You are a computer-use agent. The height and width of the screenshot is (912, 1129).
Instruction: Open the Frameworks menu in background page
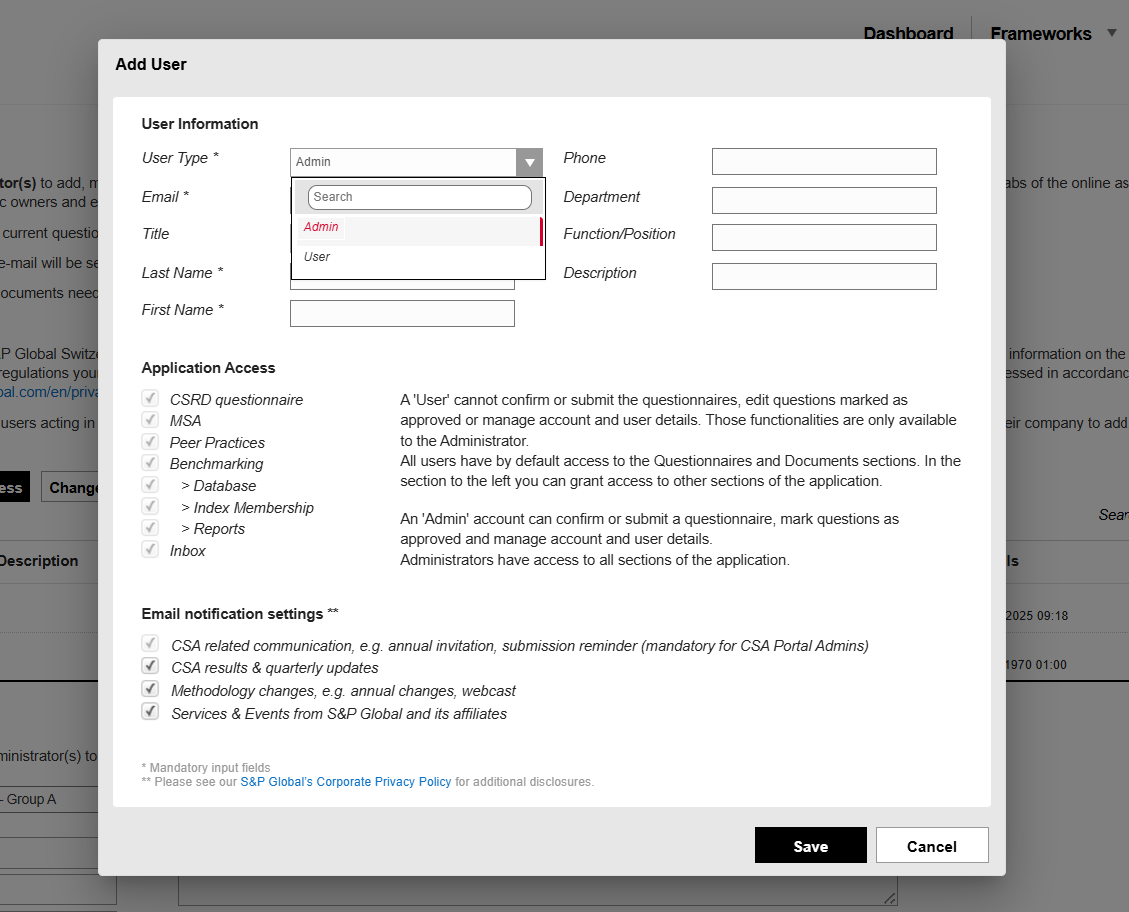(x=1040, y=33)
